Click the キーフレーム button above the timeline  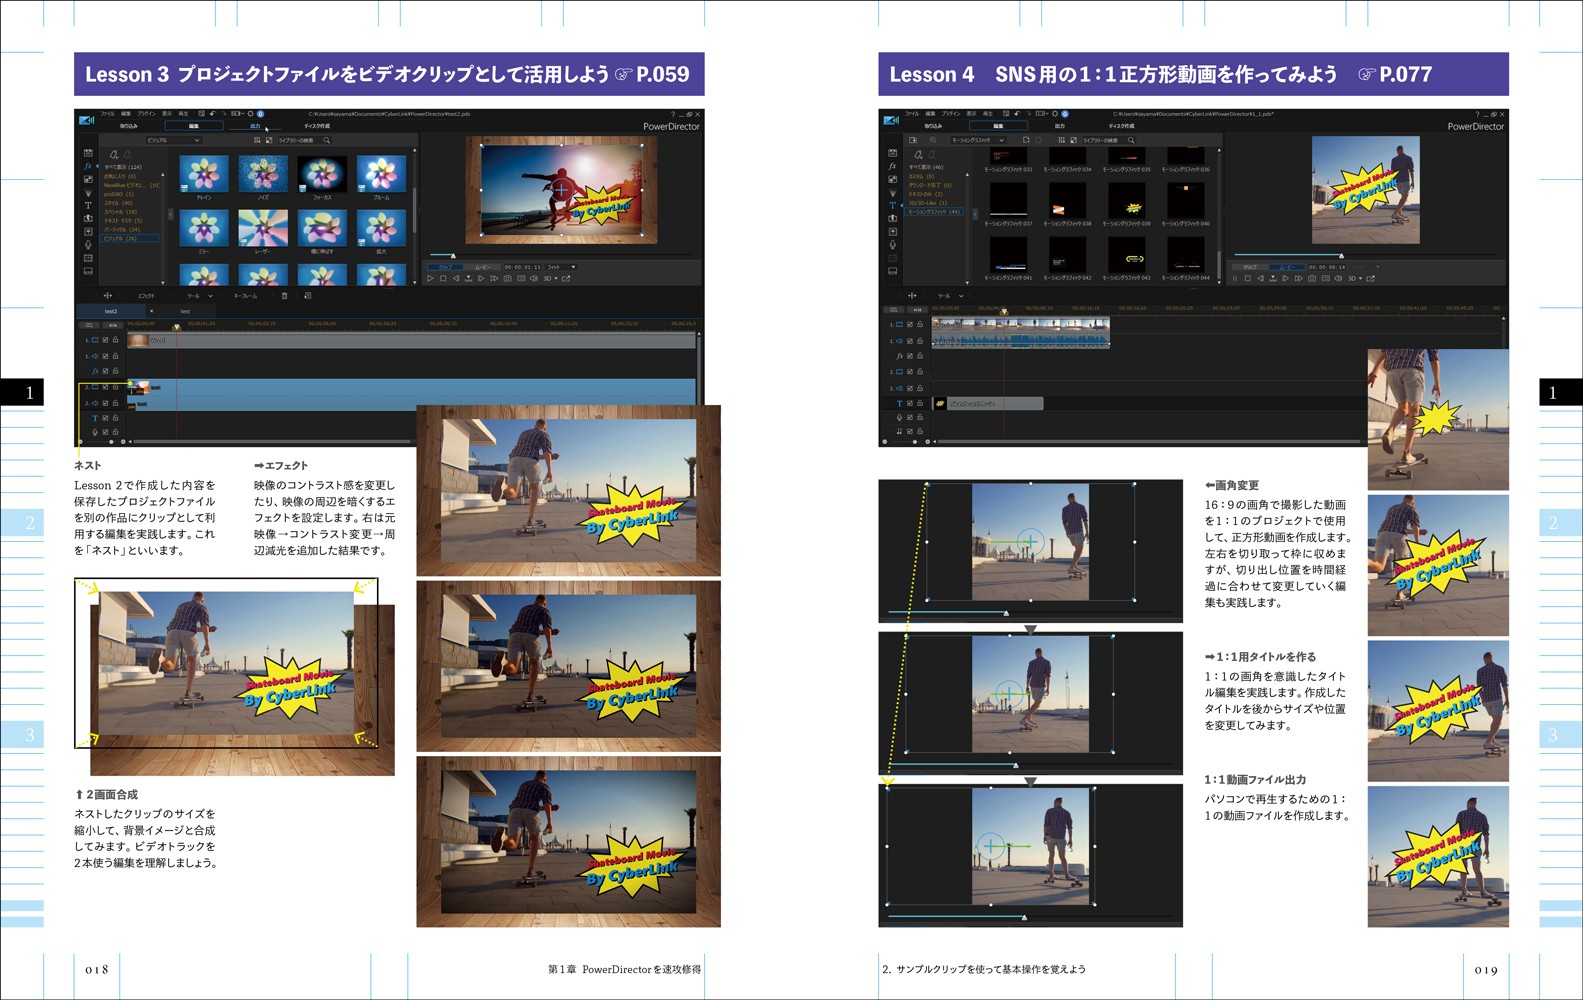[245, 296]
